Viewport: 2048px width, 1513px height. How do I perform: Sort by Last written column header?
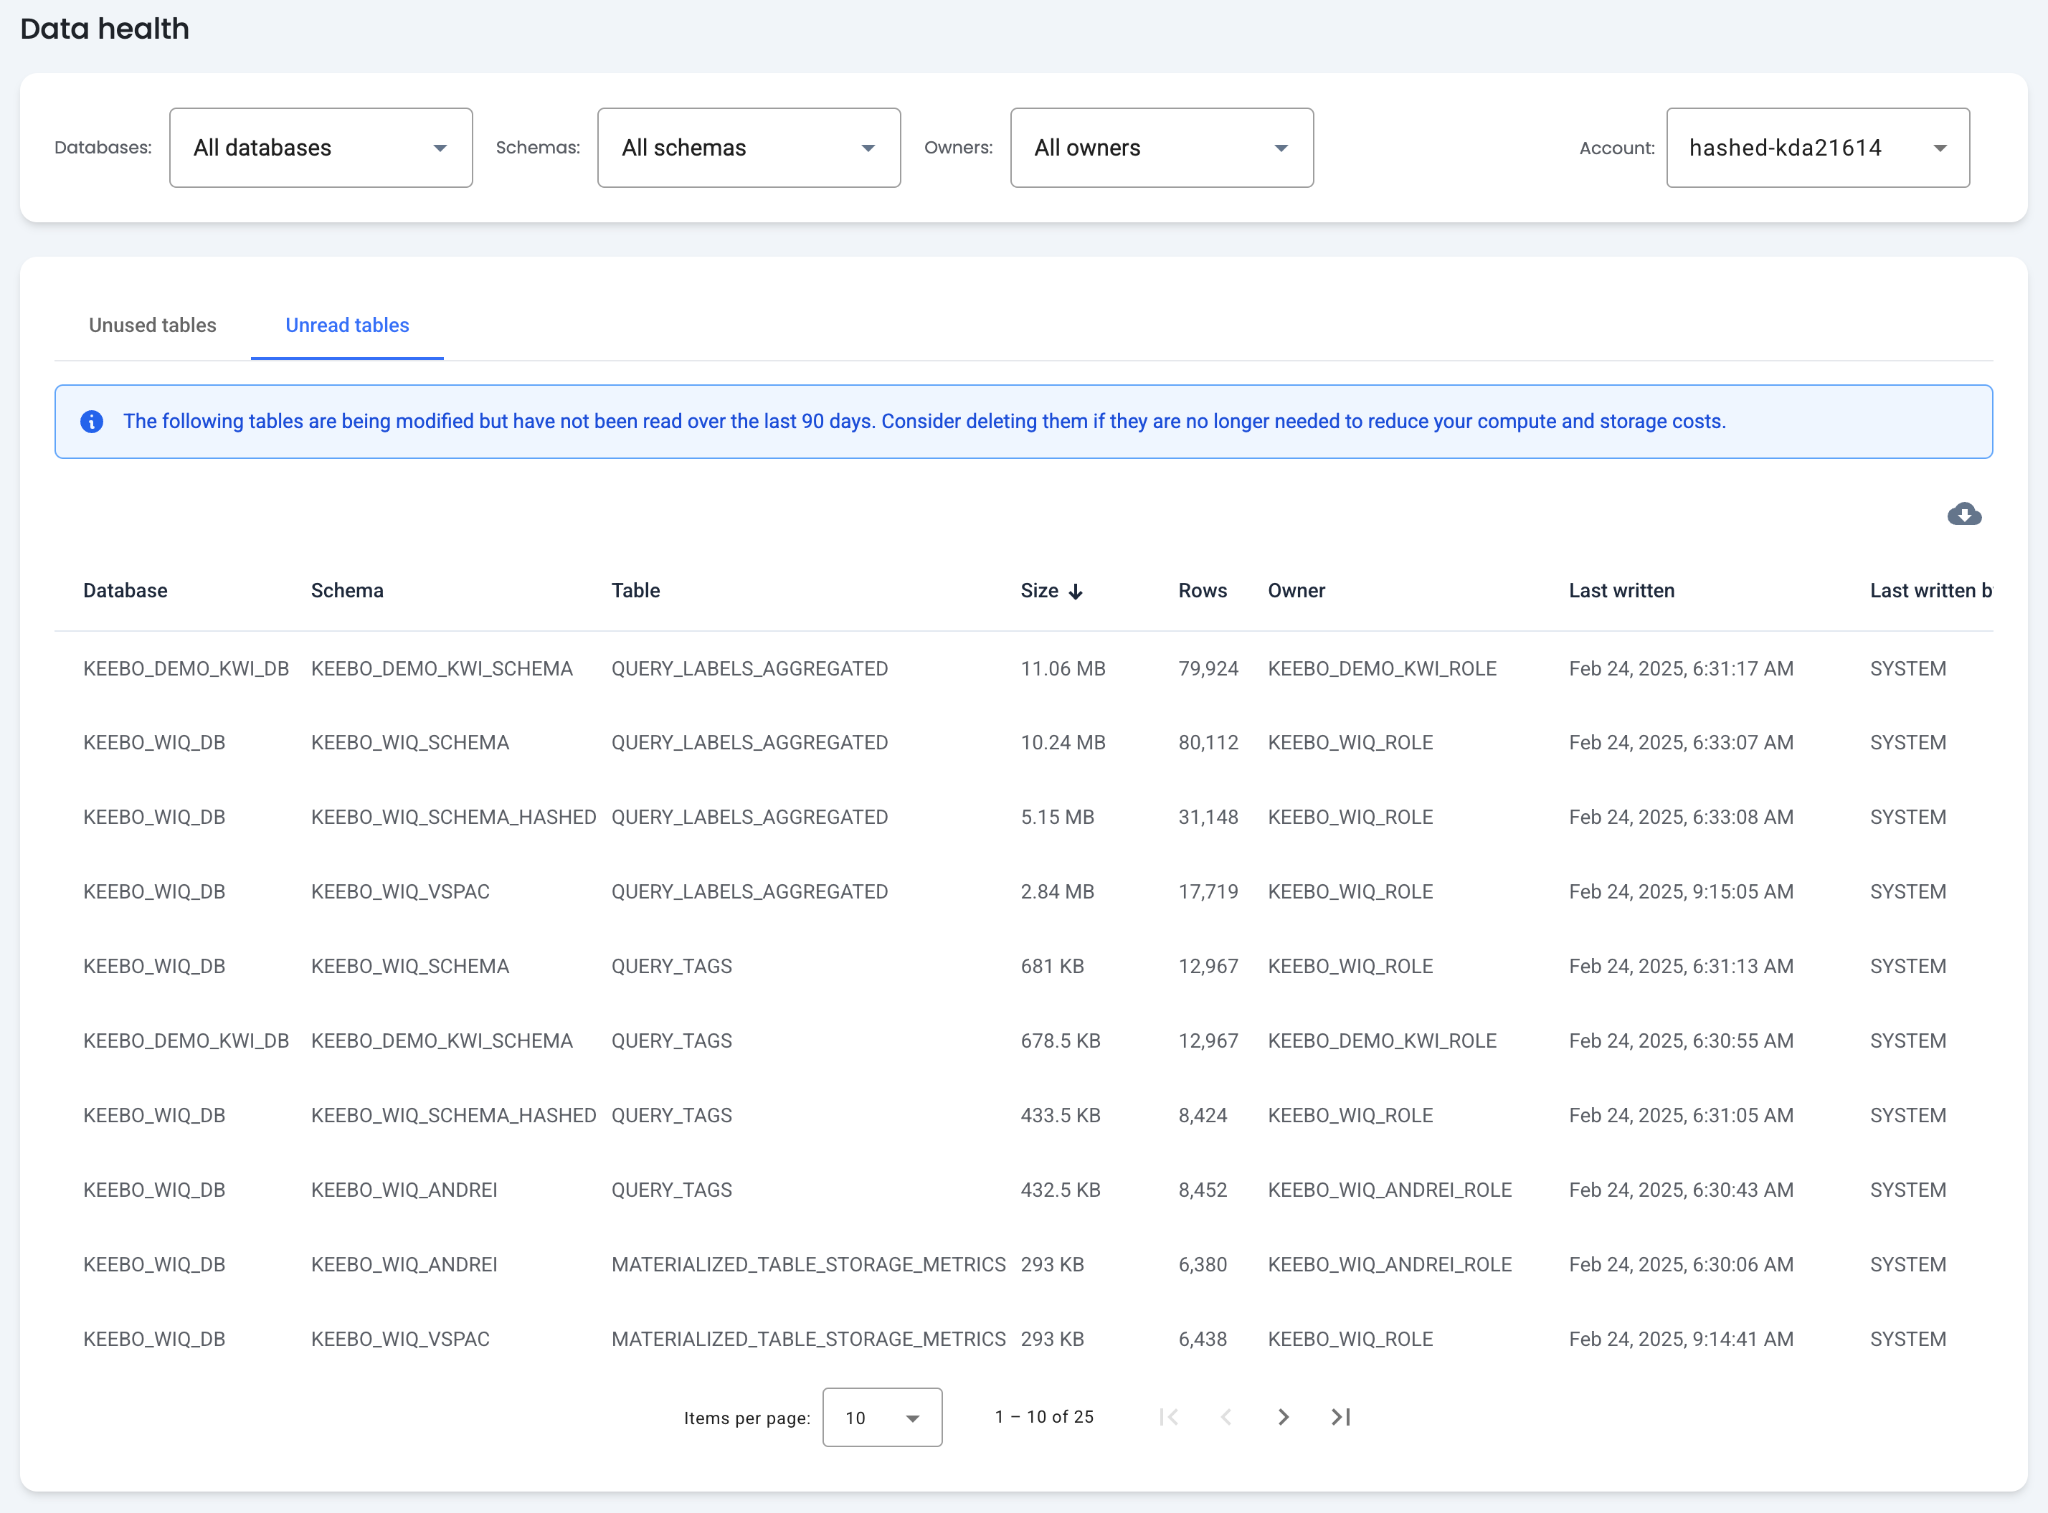1621,590
